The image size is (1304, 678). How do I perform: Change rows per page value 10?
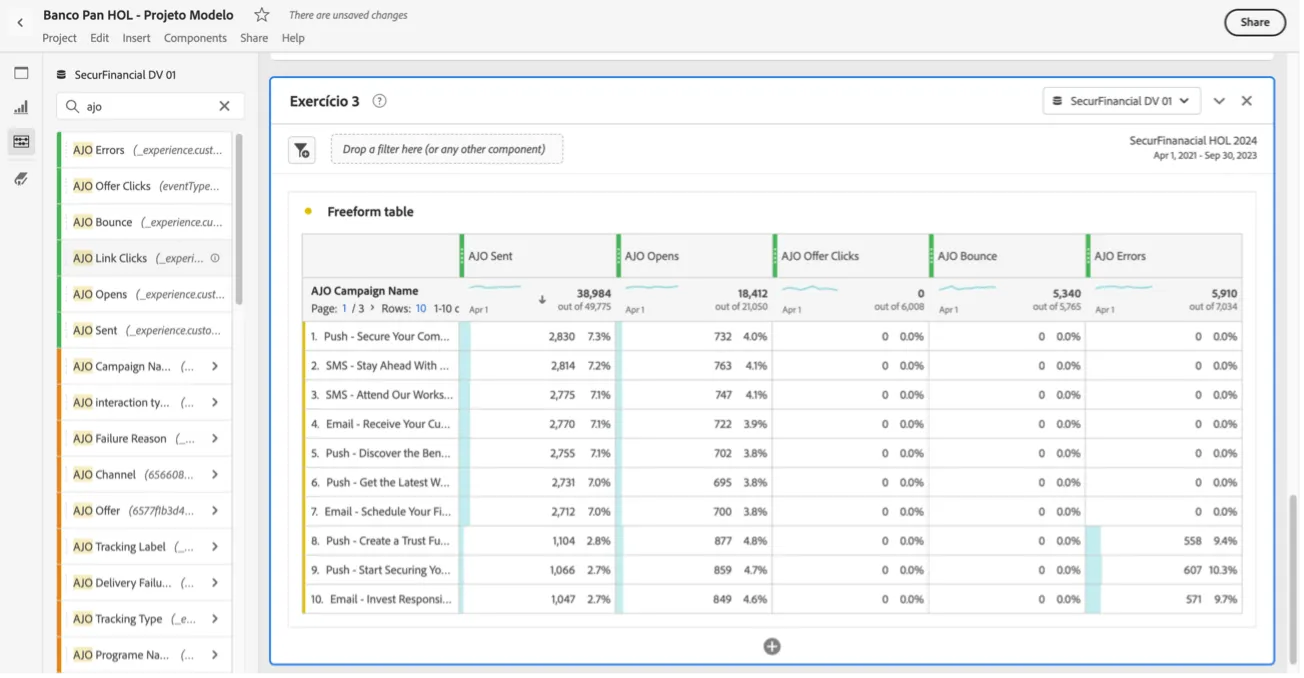point(422,309)
